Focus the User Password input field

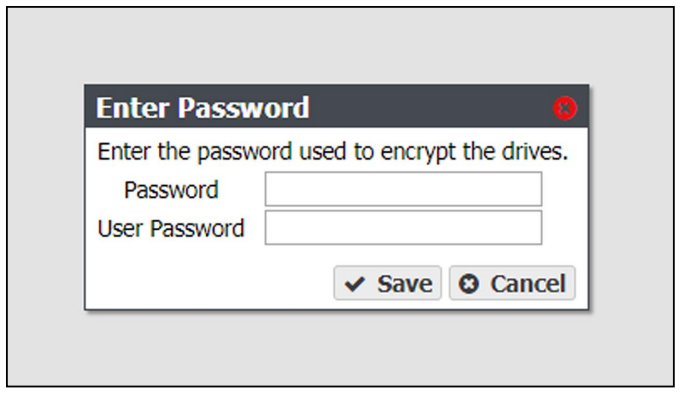click(403, 228)
